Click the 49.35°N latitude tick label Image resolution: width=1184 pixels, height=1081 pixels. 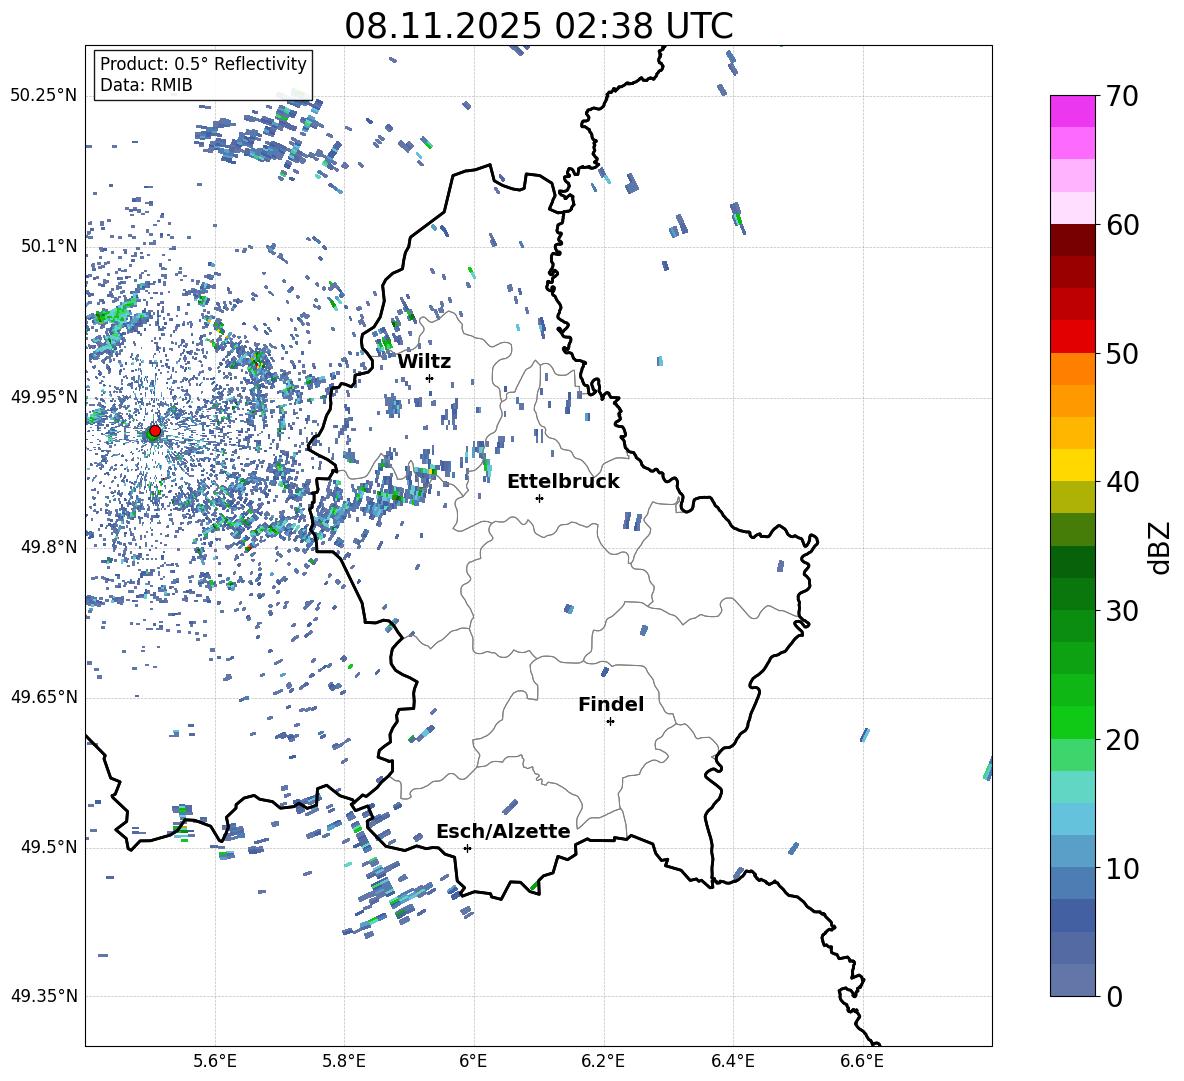(x=43, y=996)
